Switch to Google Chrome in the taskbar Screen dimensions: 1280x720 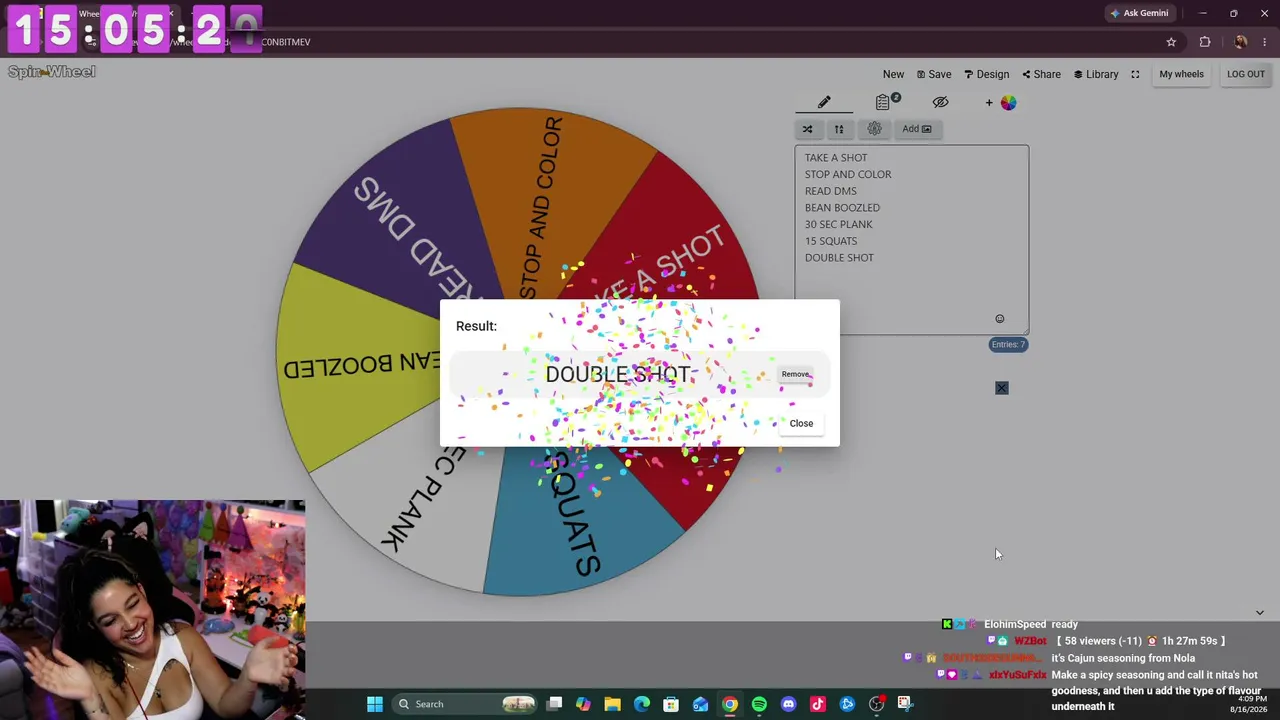[730, 704]
